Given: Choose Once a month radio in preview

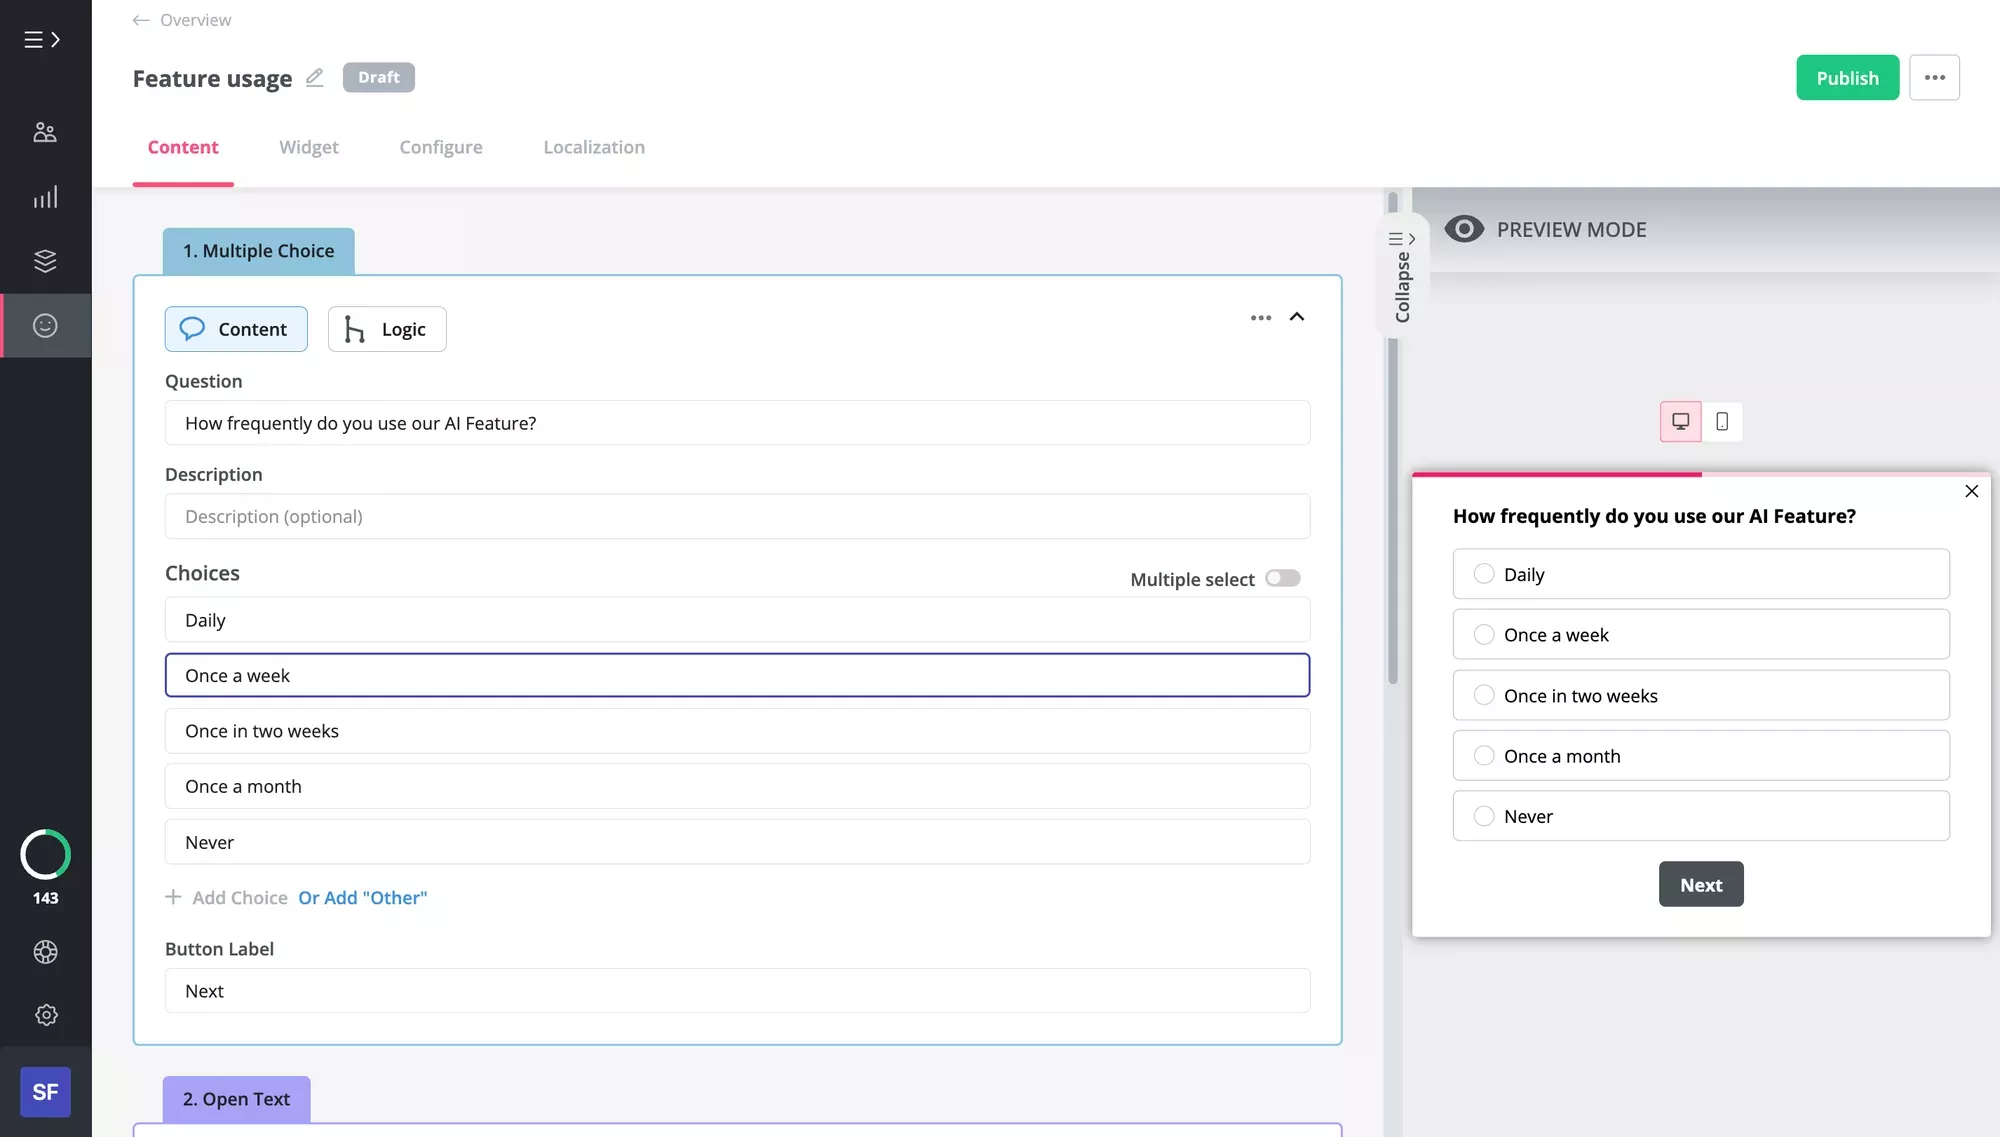Looking at the screenshot, I should click(x=1484, y=756).
